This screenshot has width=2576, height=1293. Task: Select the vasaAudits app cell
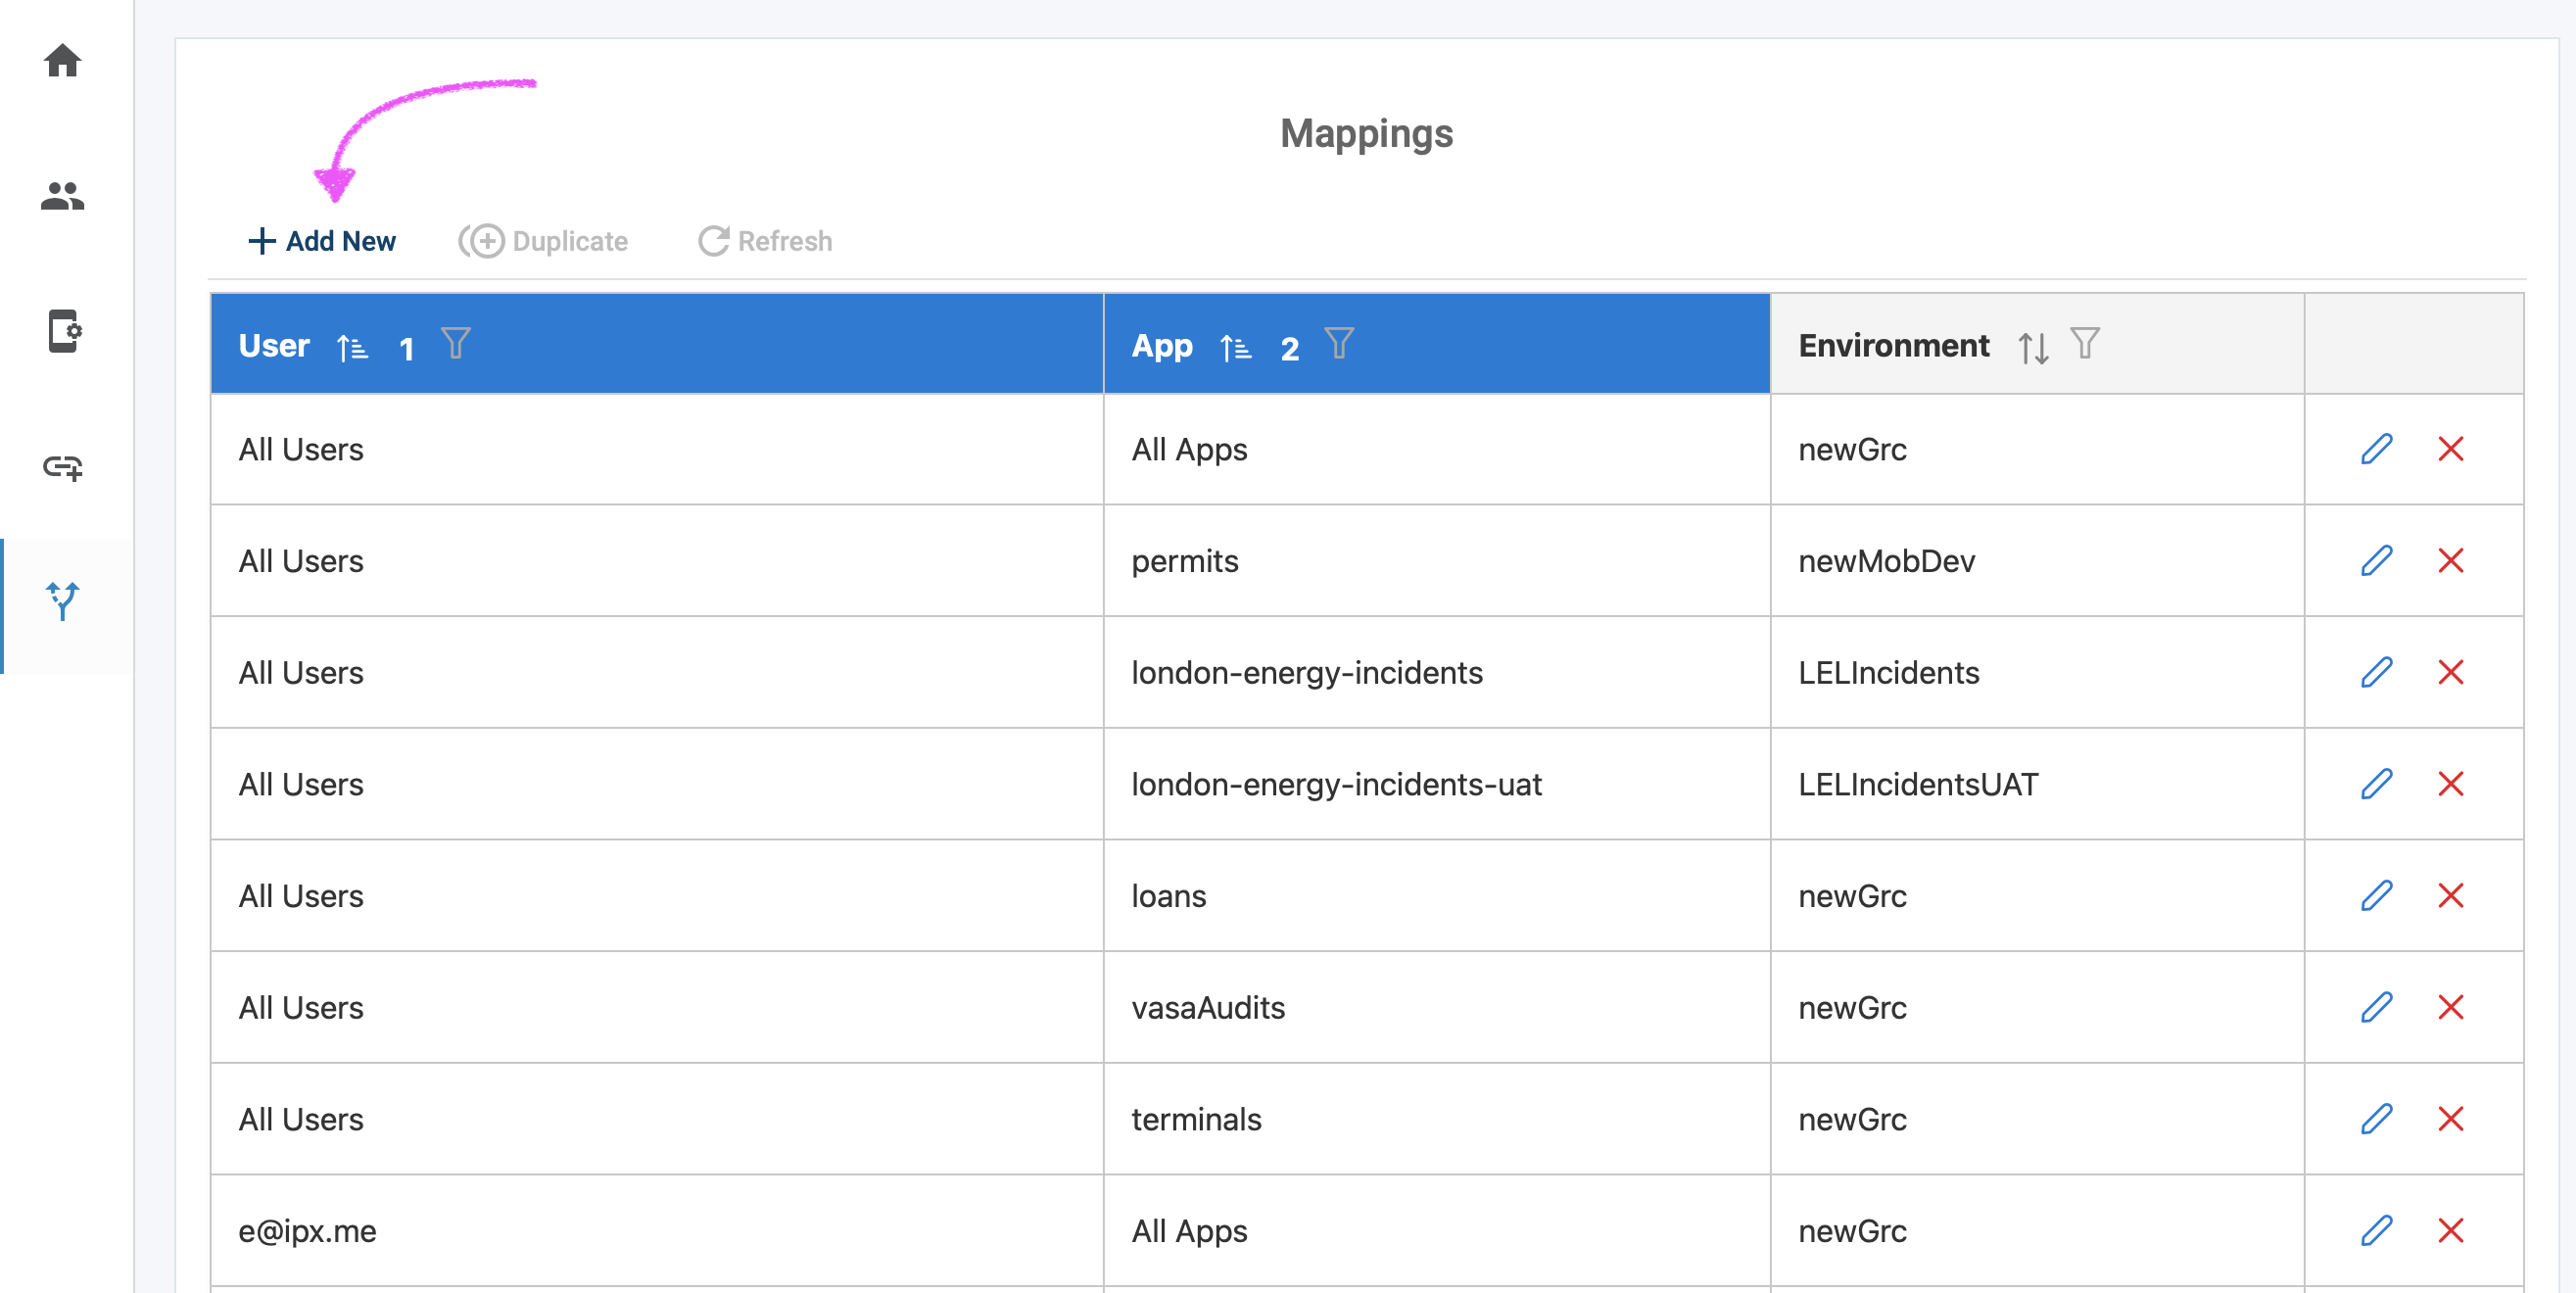pyautogui.click(x=1208, y=1008)
